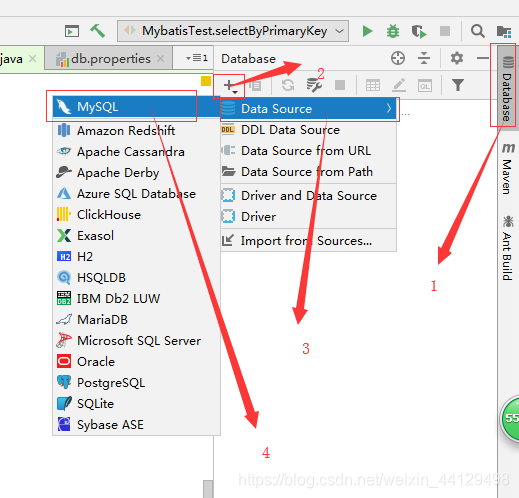Click the editor vertical scrollbar thumb

pos(208,489)
